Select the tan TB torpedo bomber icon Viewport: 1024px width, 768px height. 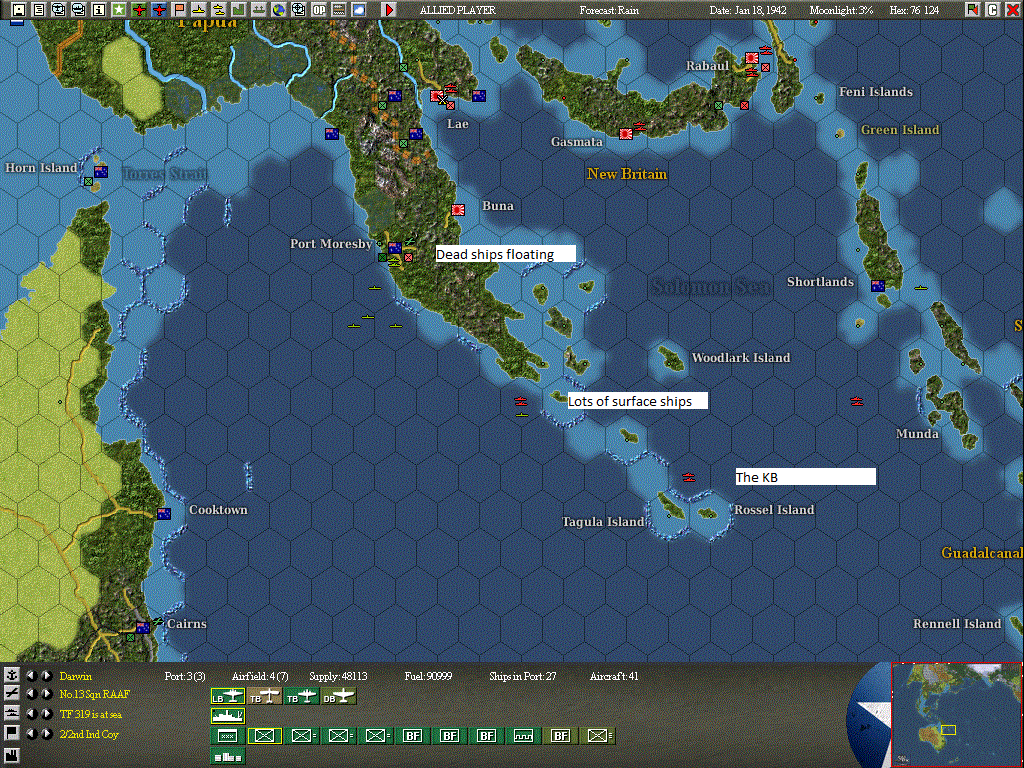point(264,697)
